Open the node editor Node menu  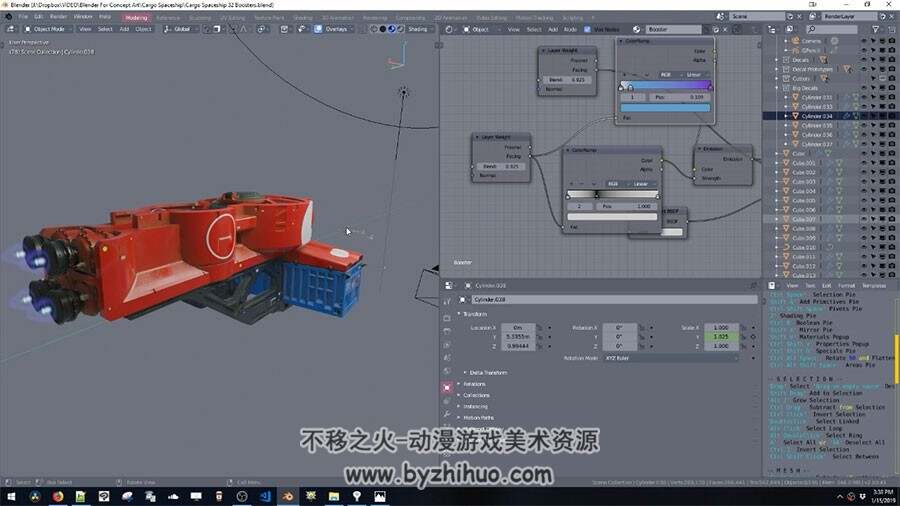(x=570, y=29)
